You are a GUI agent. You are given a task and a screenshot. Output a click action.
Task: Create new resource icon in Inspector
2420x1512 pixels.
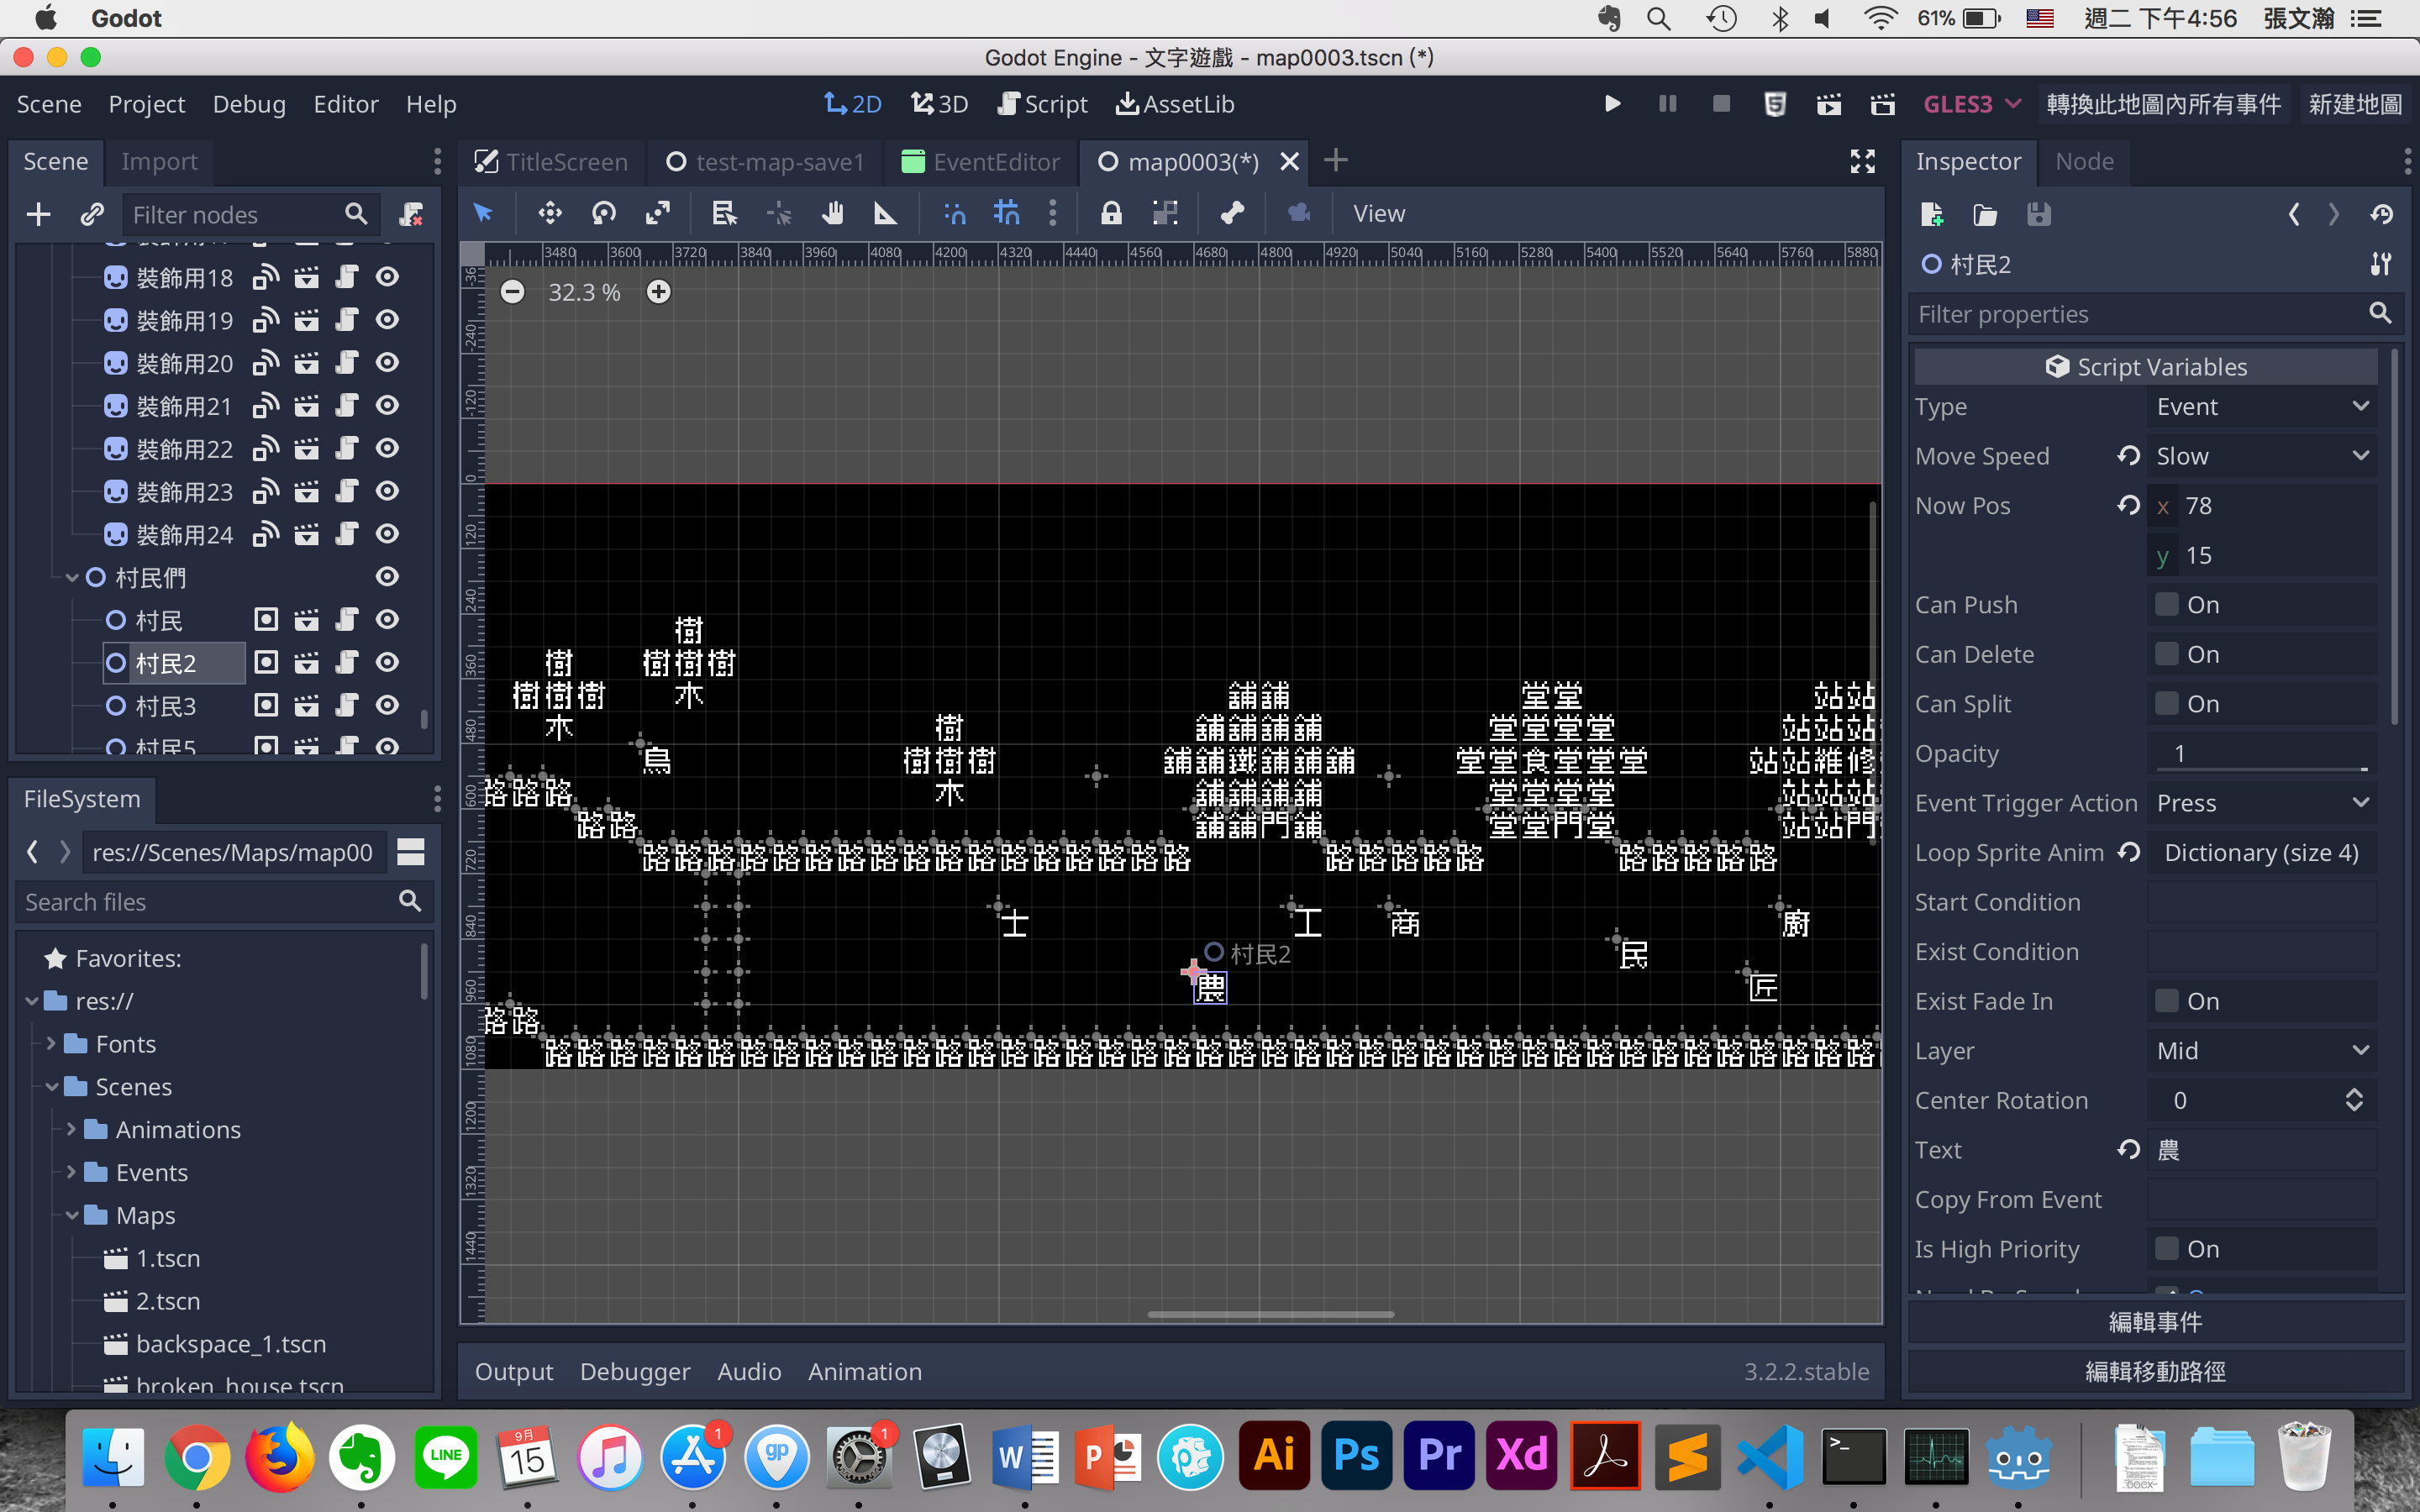tap(1932, 214)
